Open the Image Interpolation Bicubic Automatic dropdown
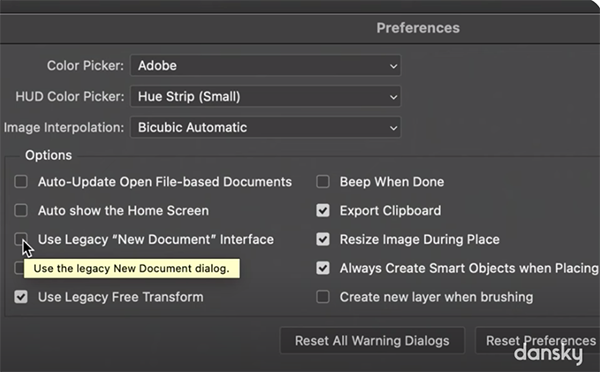 [266, 127]
